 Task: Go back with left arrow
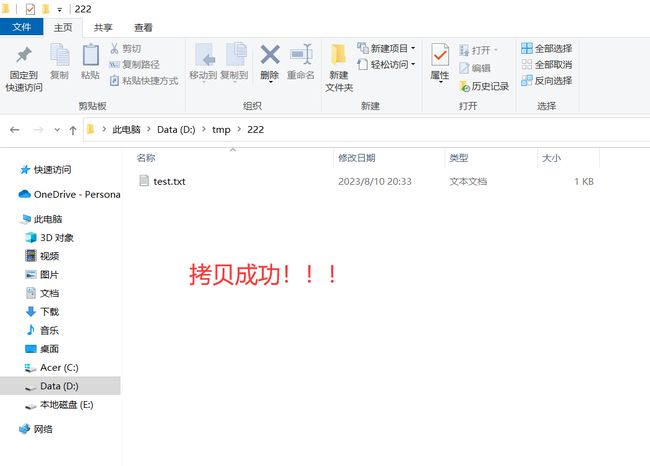pyautogui.click(x=15, y=130)
